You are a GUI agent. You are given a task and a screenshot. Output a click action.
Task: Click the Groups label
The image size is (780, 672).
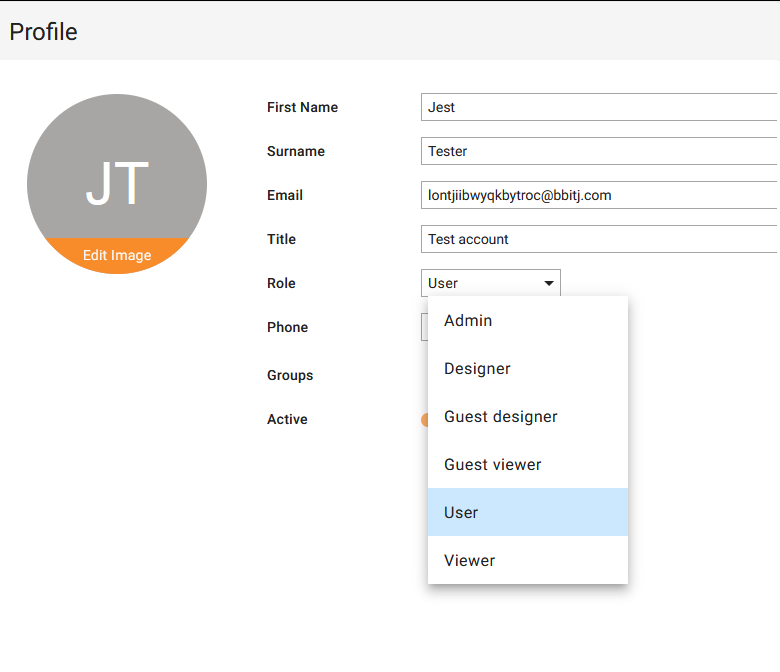[290, 375]
